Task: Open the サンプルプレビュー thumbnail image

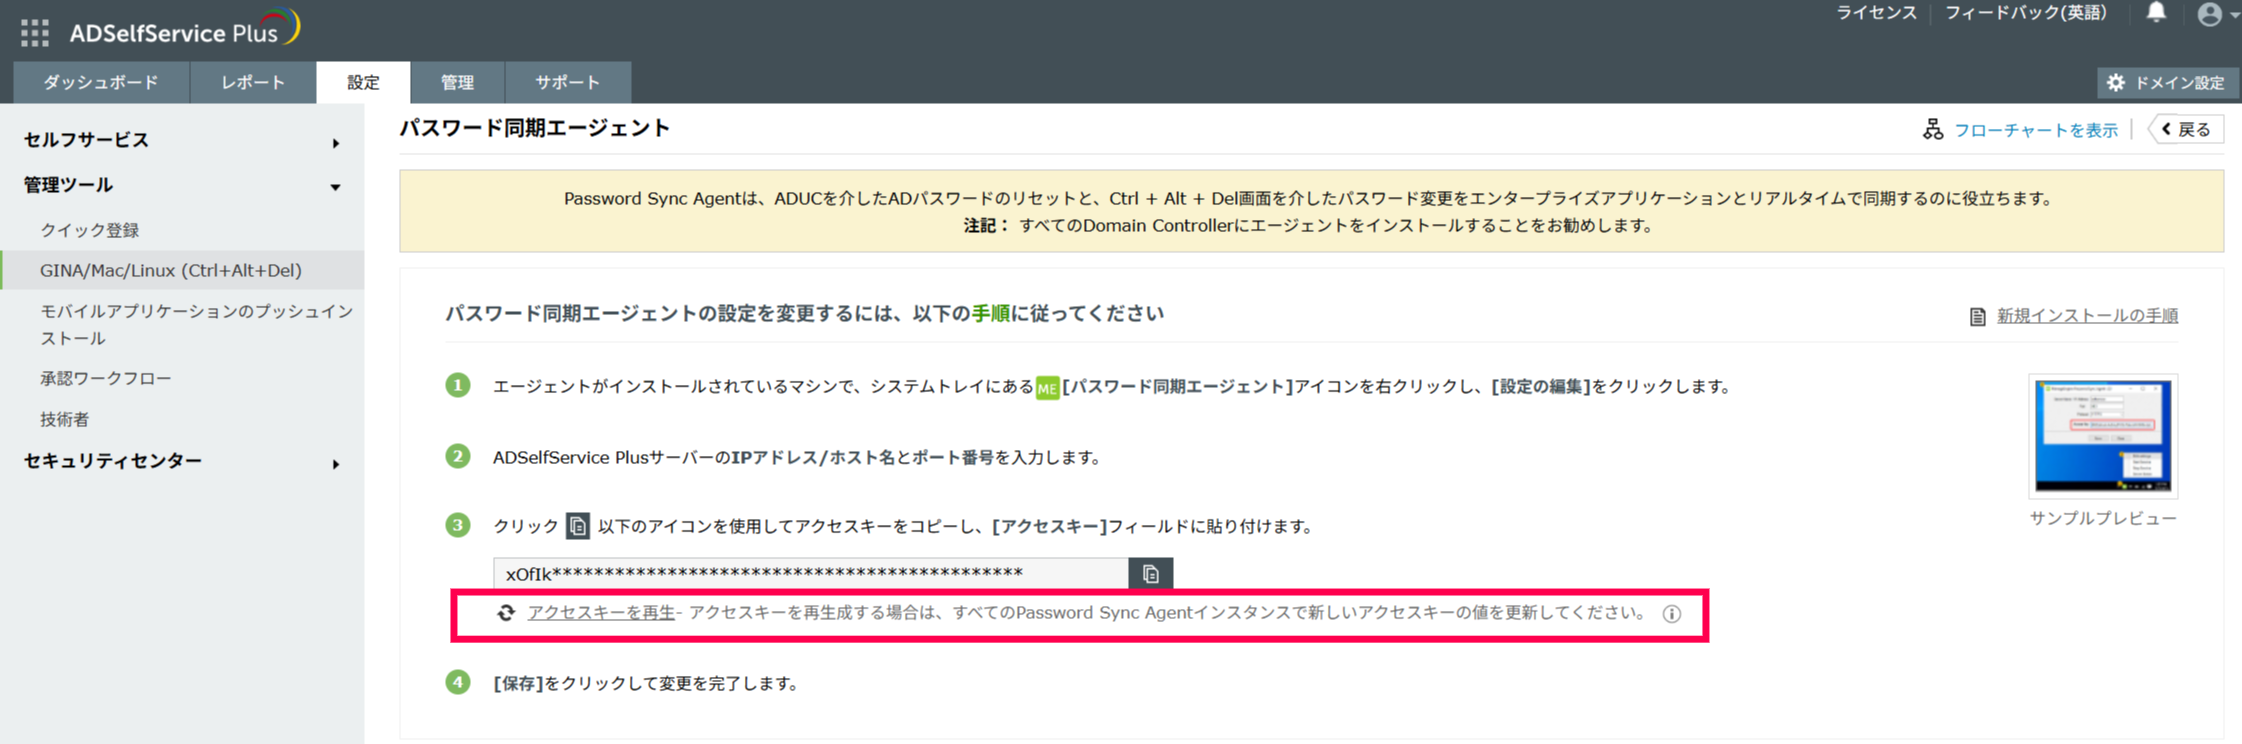Action: pyautogui.click(x=2103, y=436)
